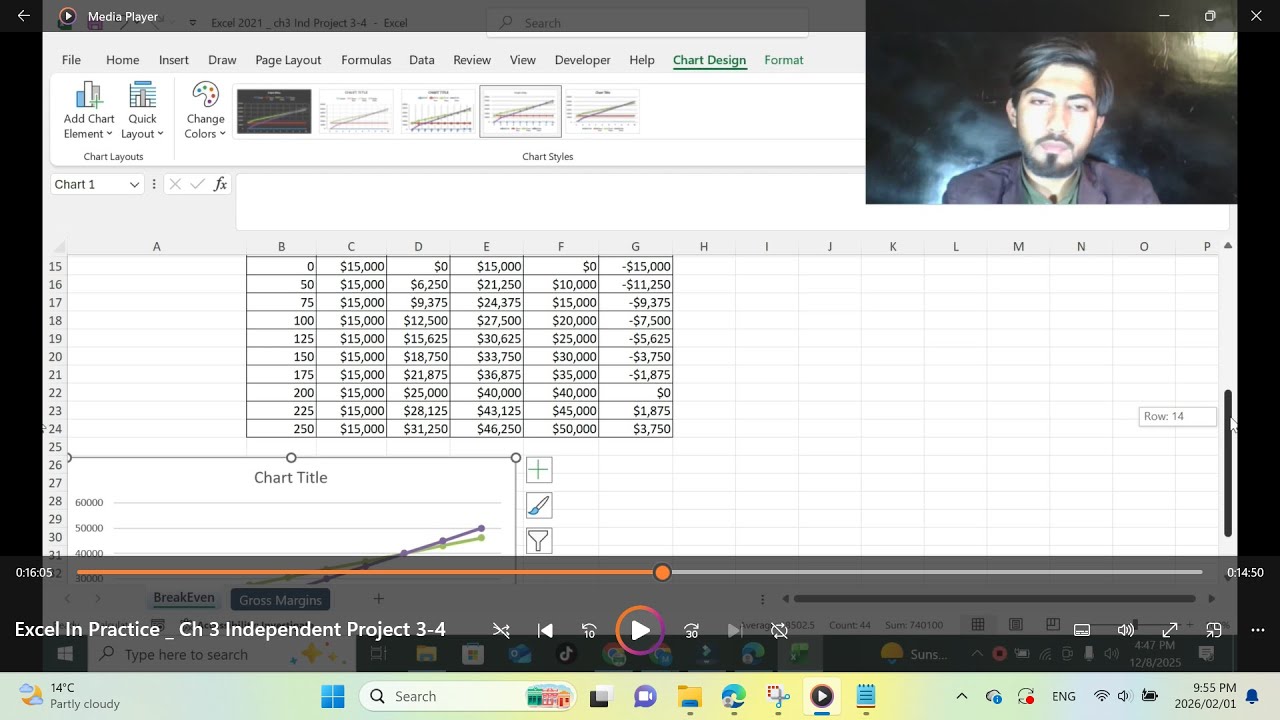Screen dimensions: 1280x720
Task: Open the View tab
Action: click(523, 60)
